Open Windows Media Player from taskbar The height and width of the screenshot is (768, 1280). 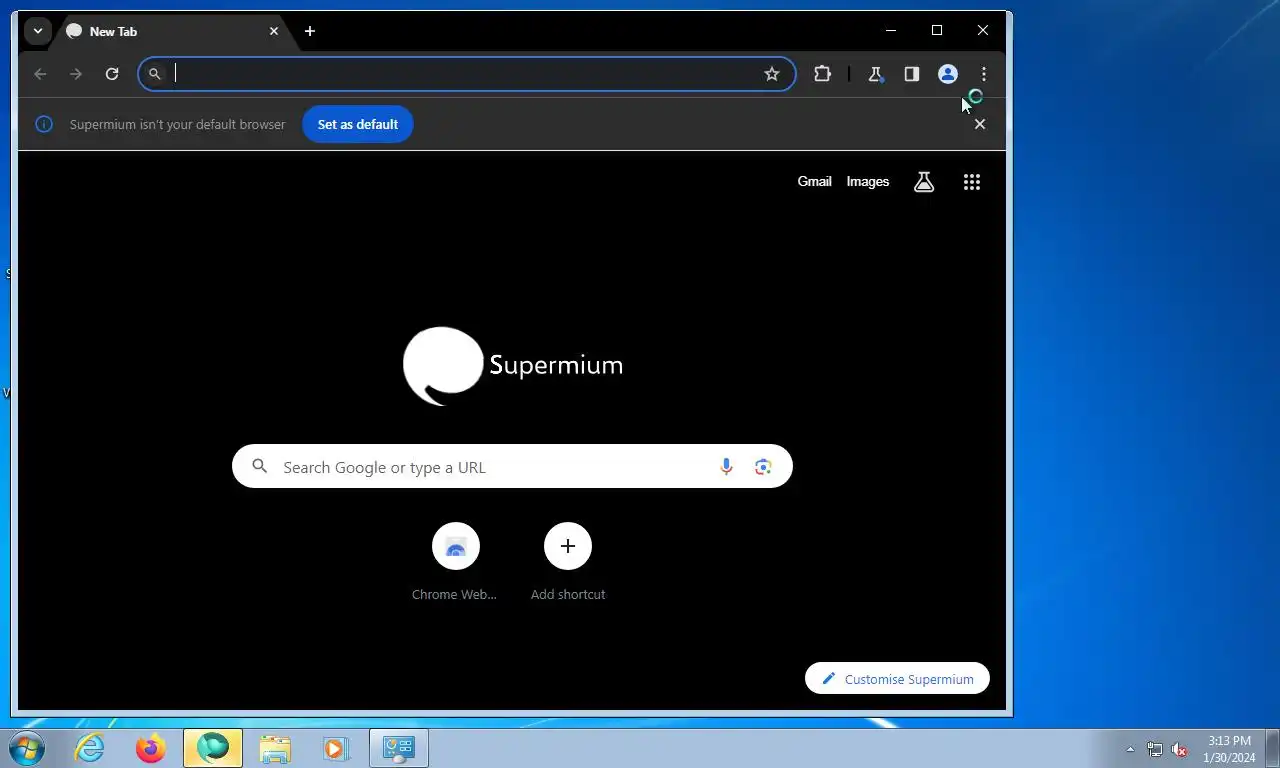pyautogui.click(x=336, y=748)
